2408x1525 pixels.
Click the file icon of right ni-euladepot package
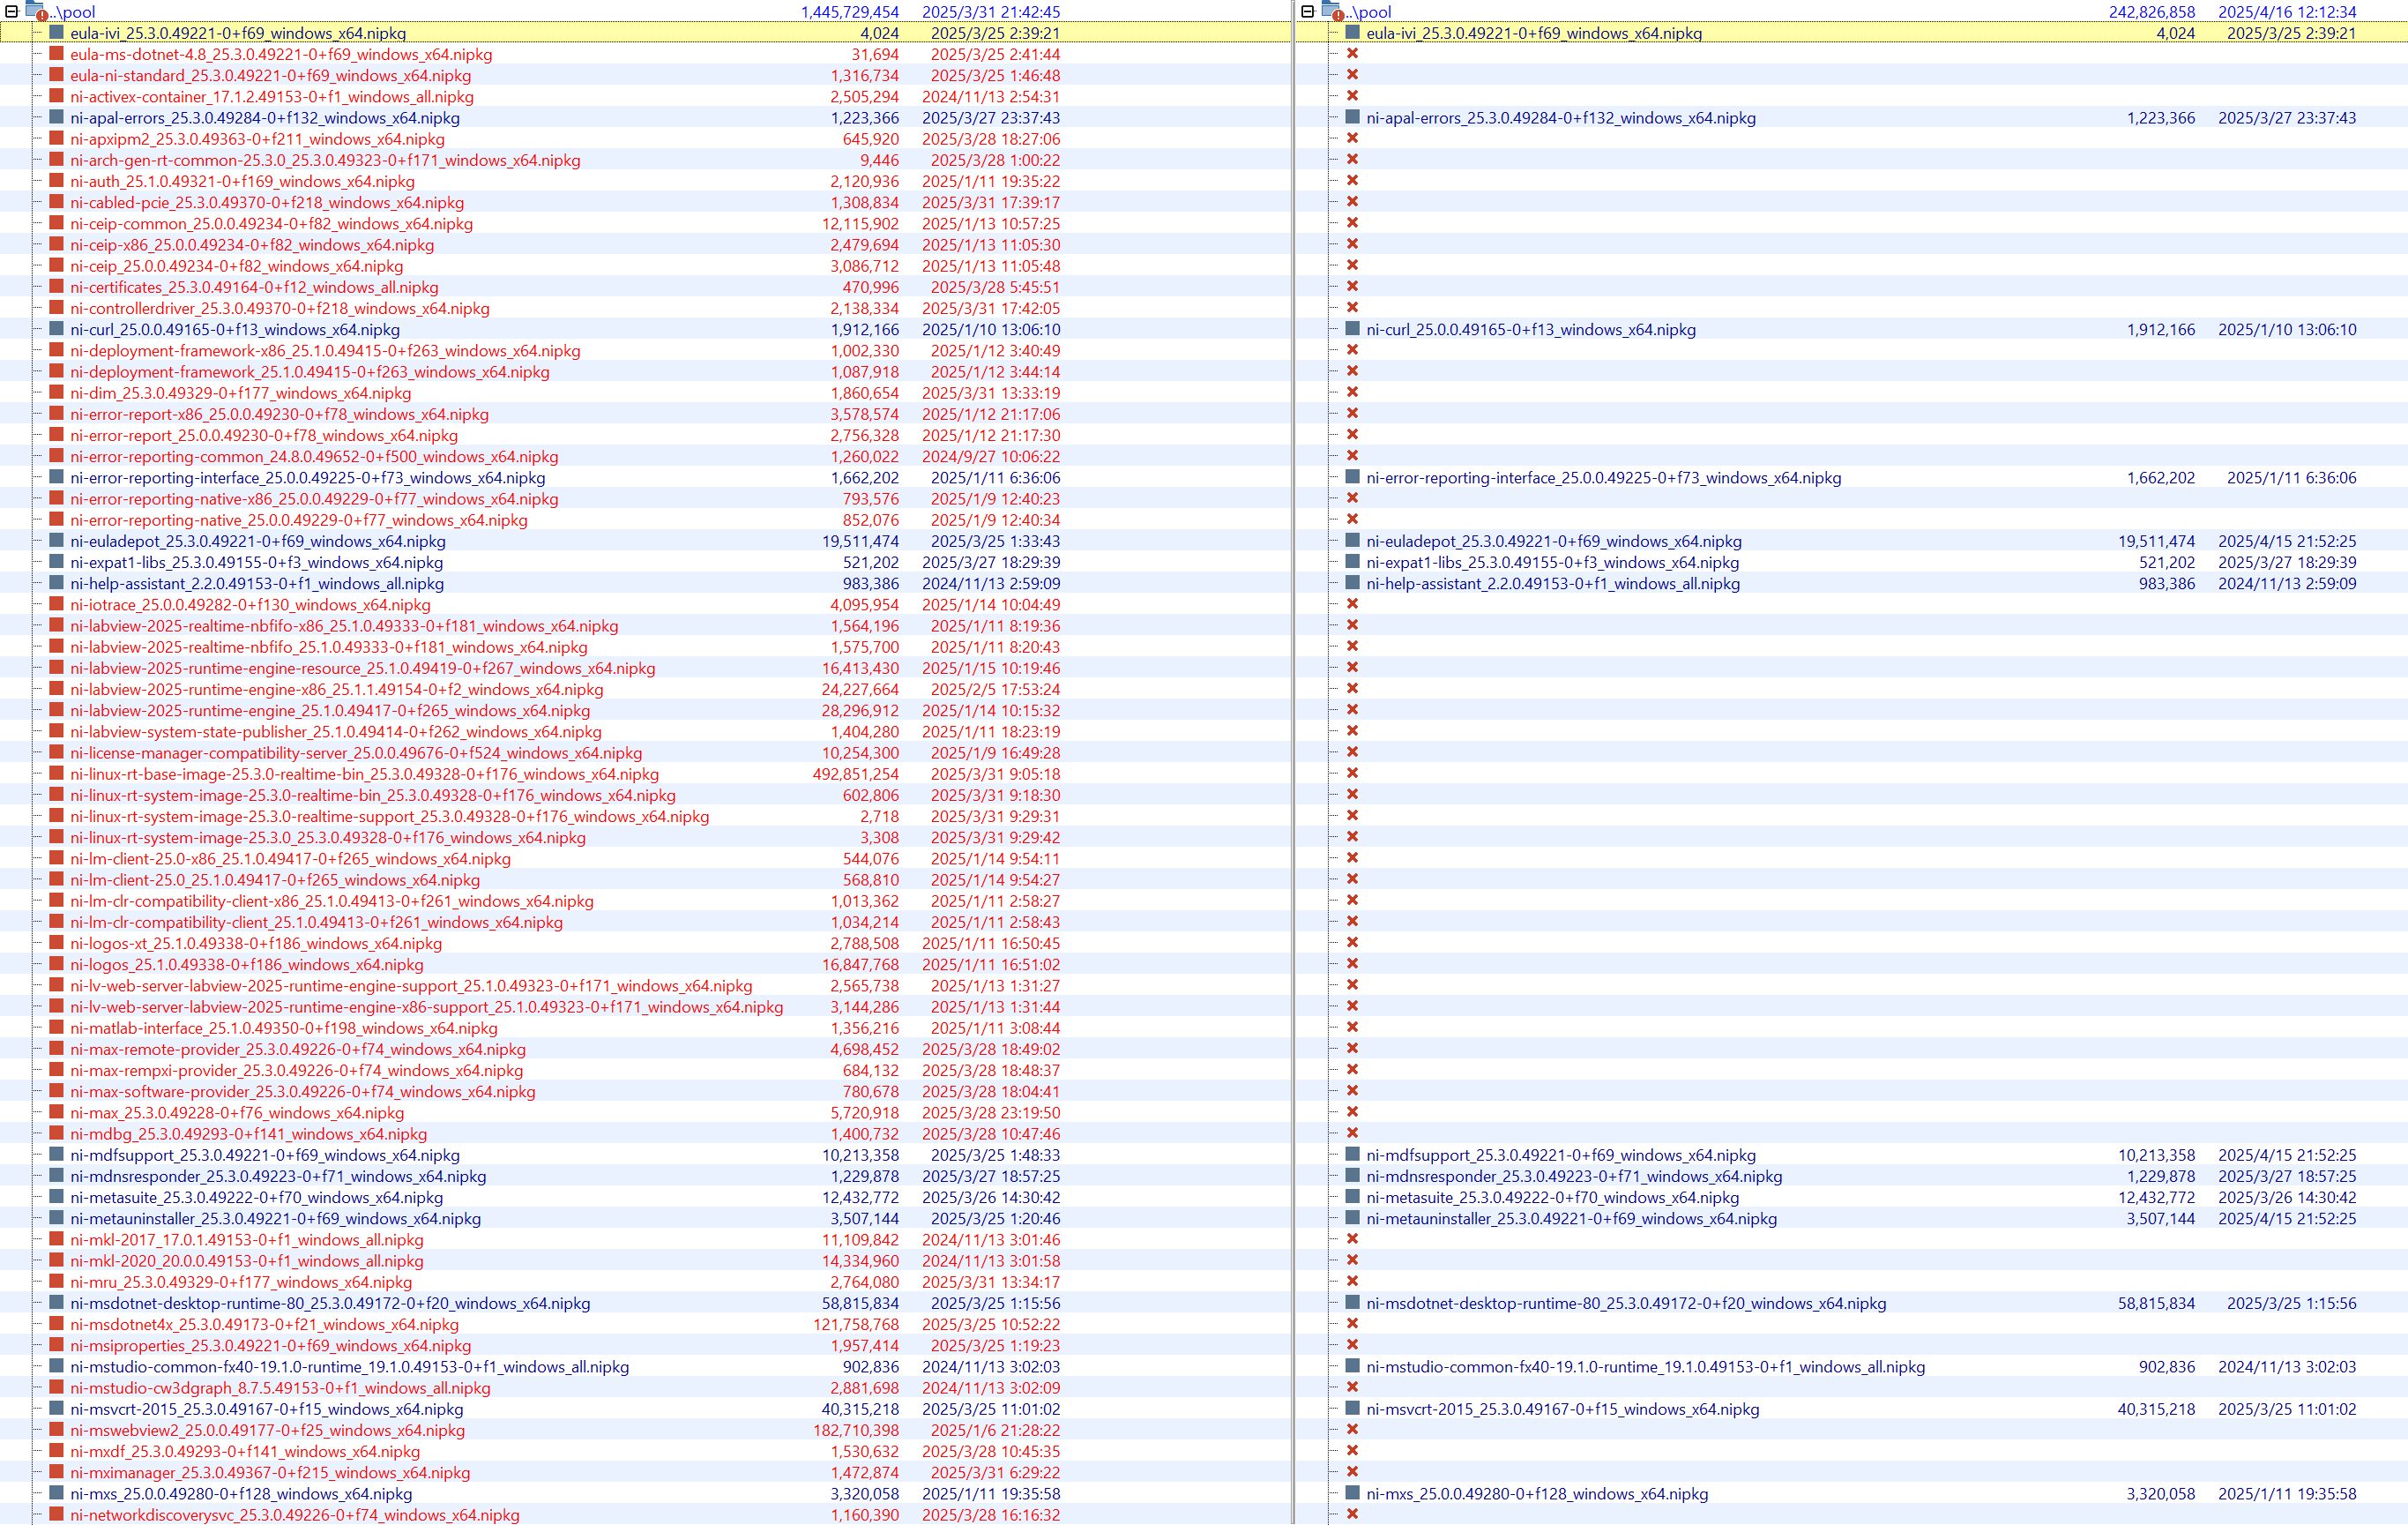(1353, 541)
